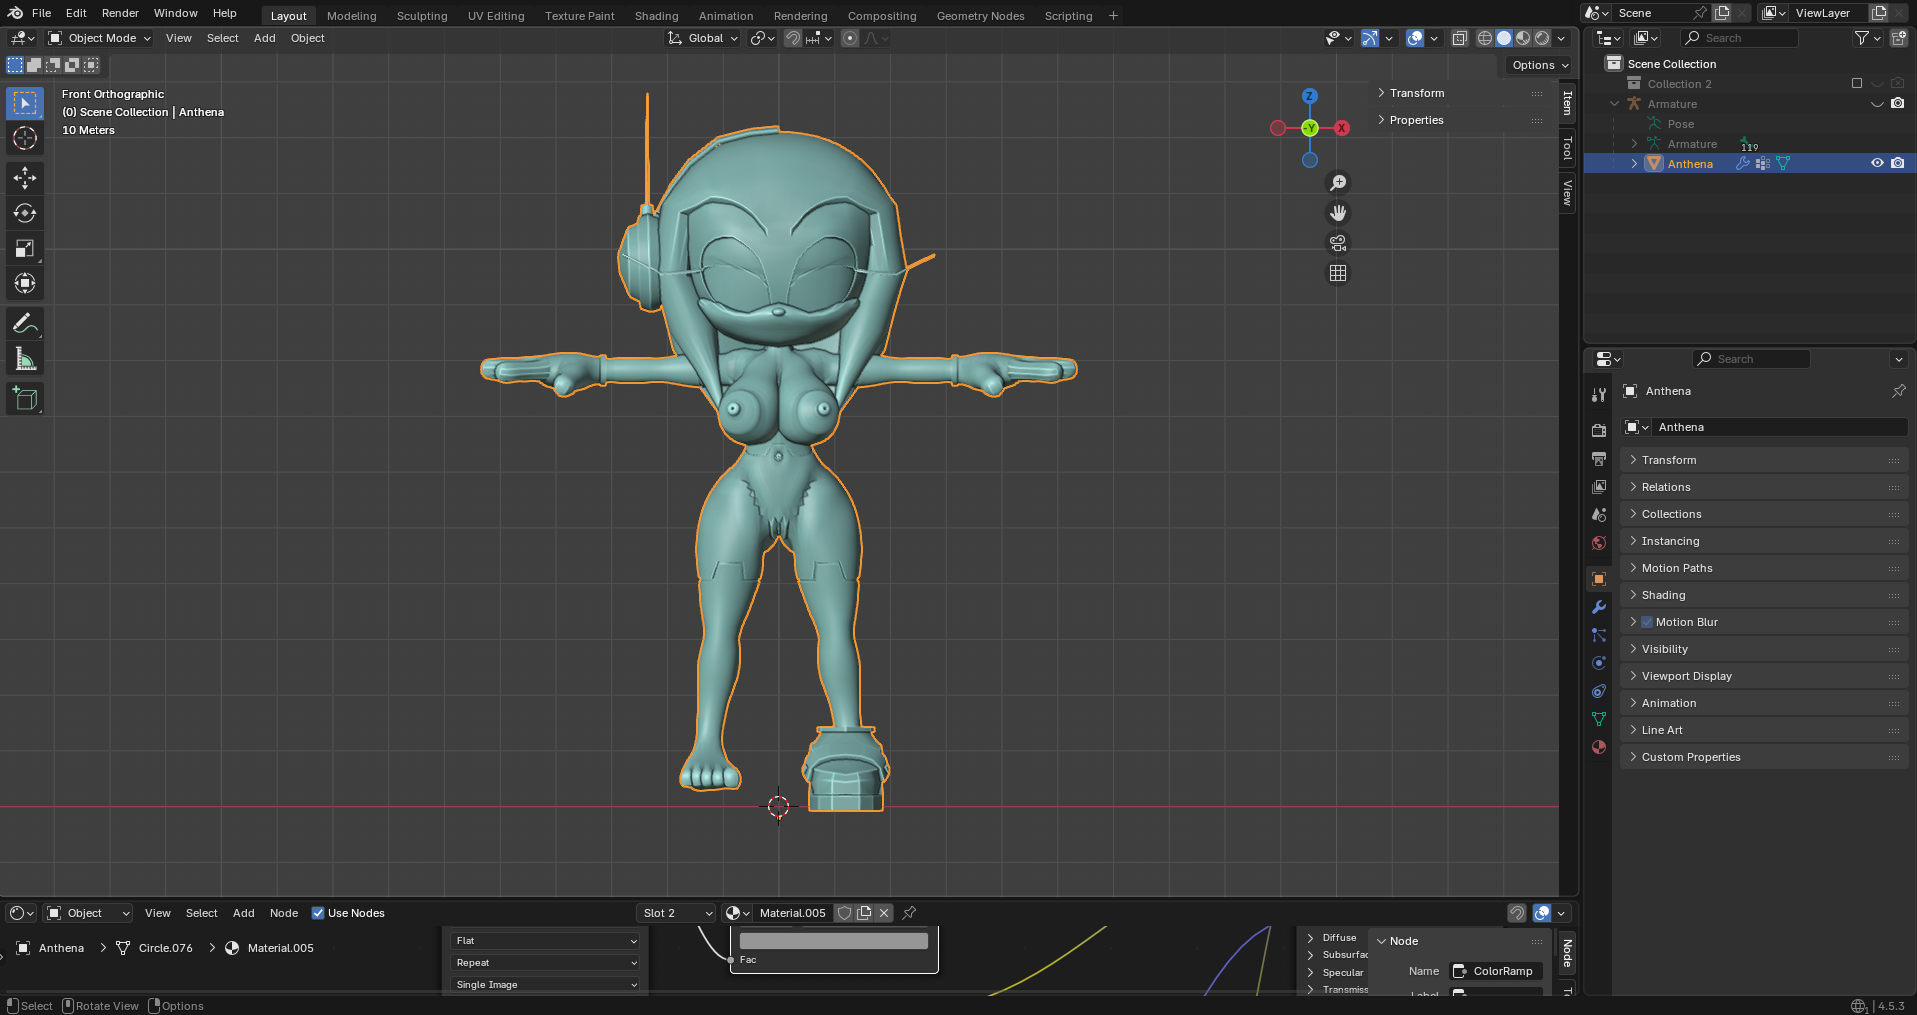
Task: Open the View Layer properties tab
Action: (1599, 486)
